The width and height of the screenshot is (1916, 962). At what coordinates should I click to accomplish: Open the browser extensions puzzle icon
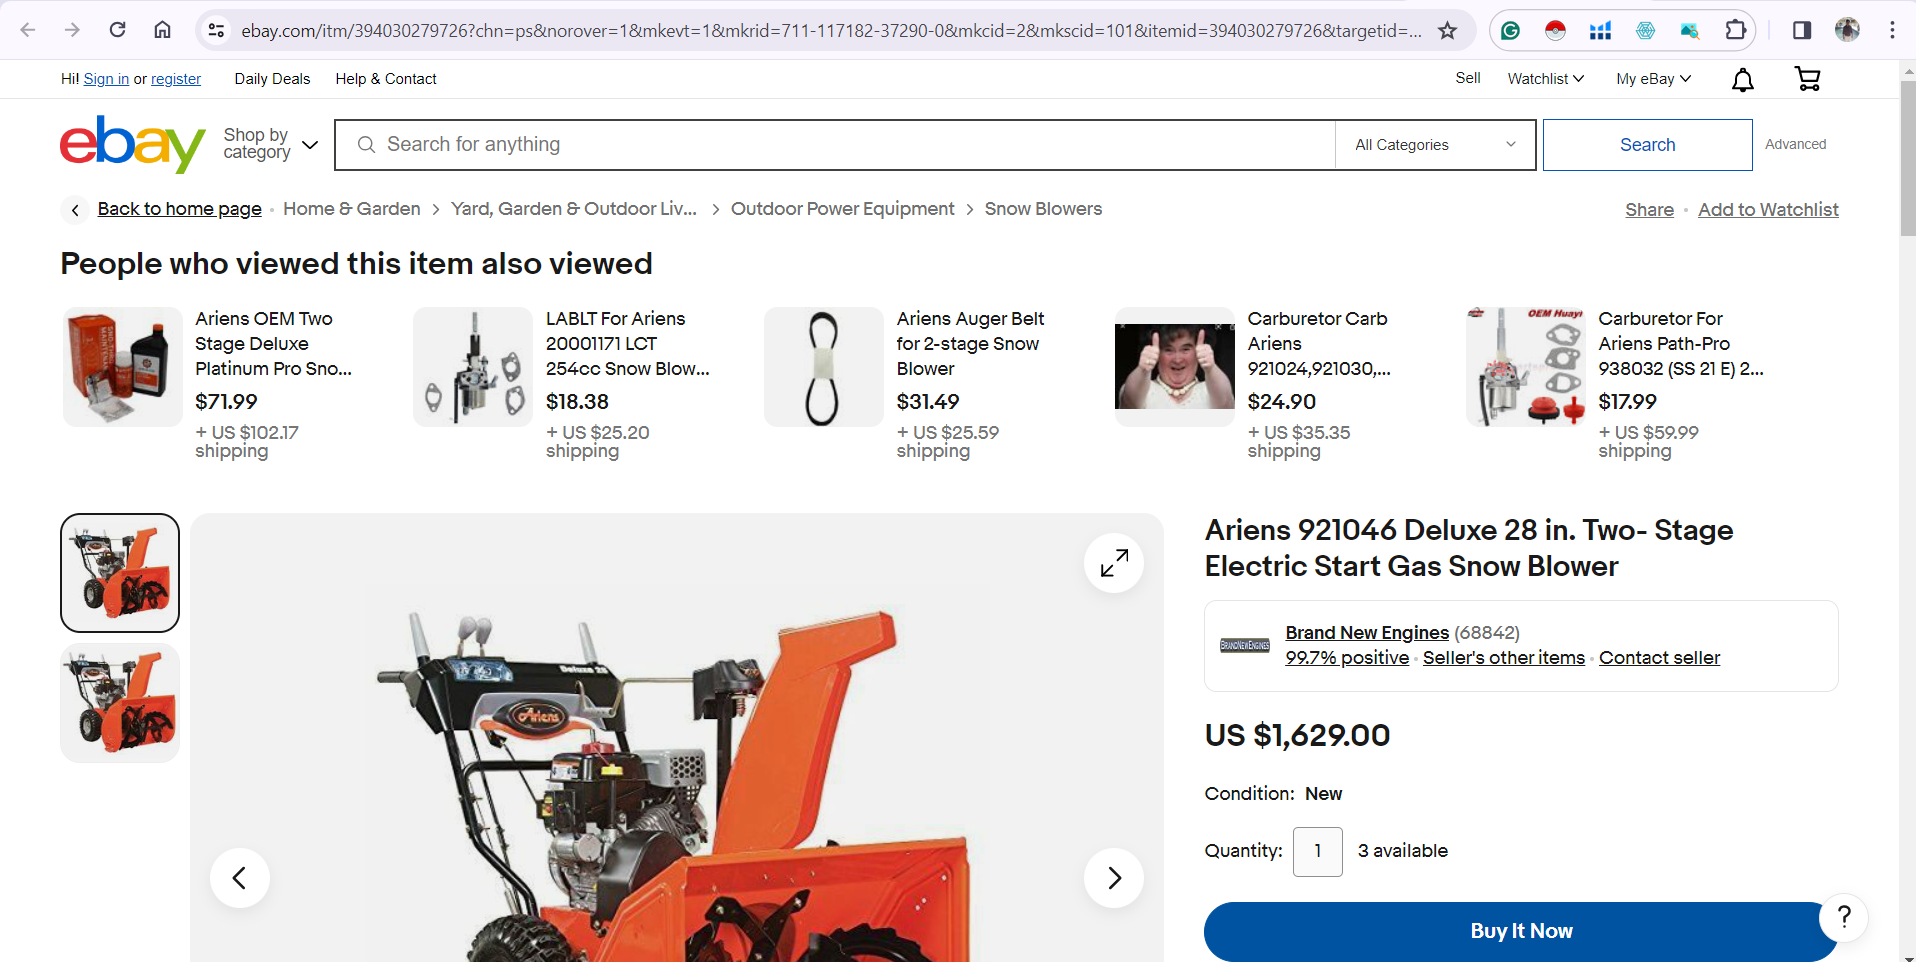pyautogui.click(x=1736, y=30)
